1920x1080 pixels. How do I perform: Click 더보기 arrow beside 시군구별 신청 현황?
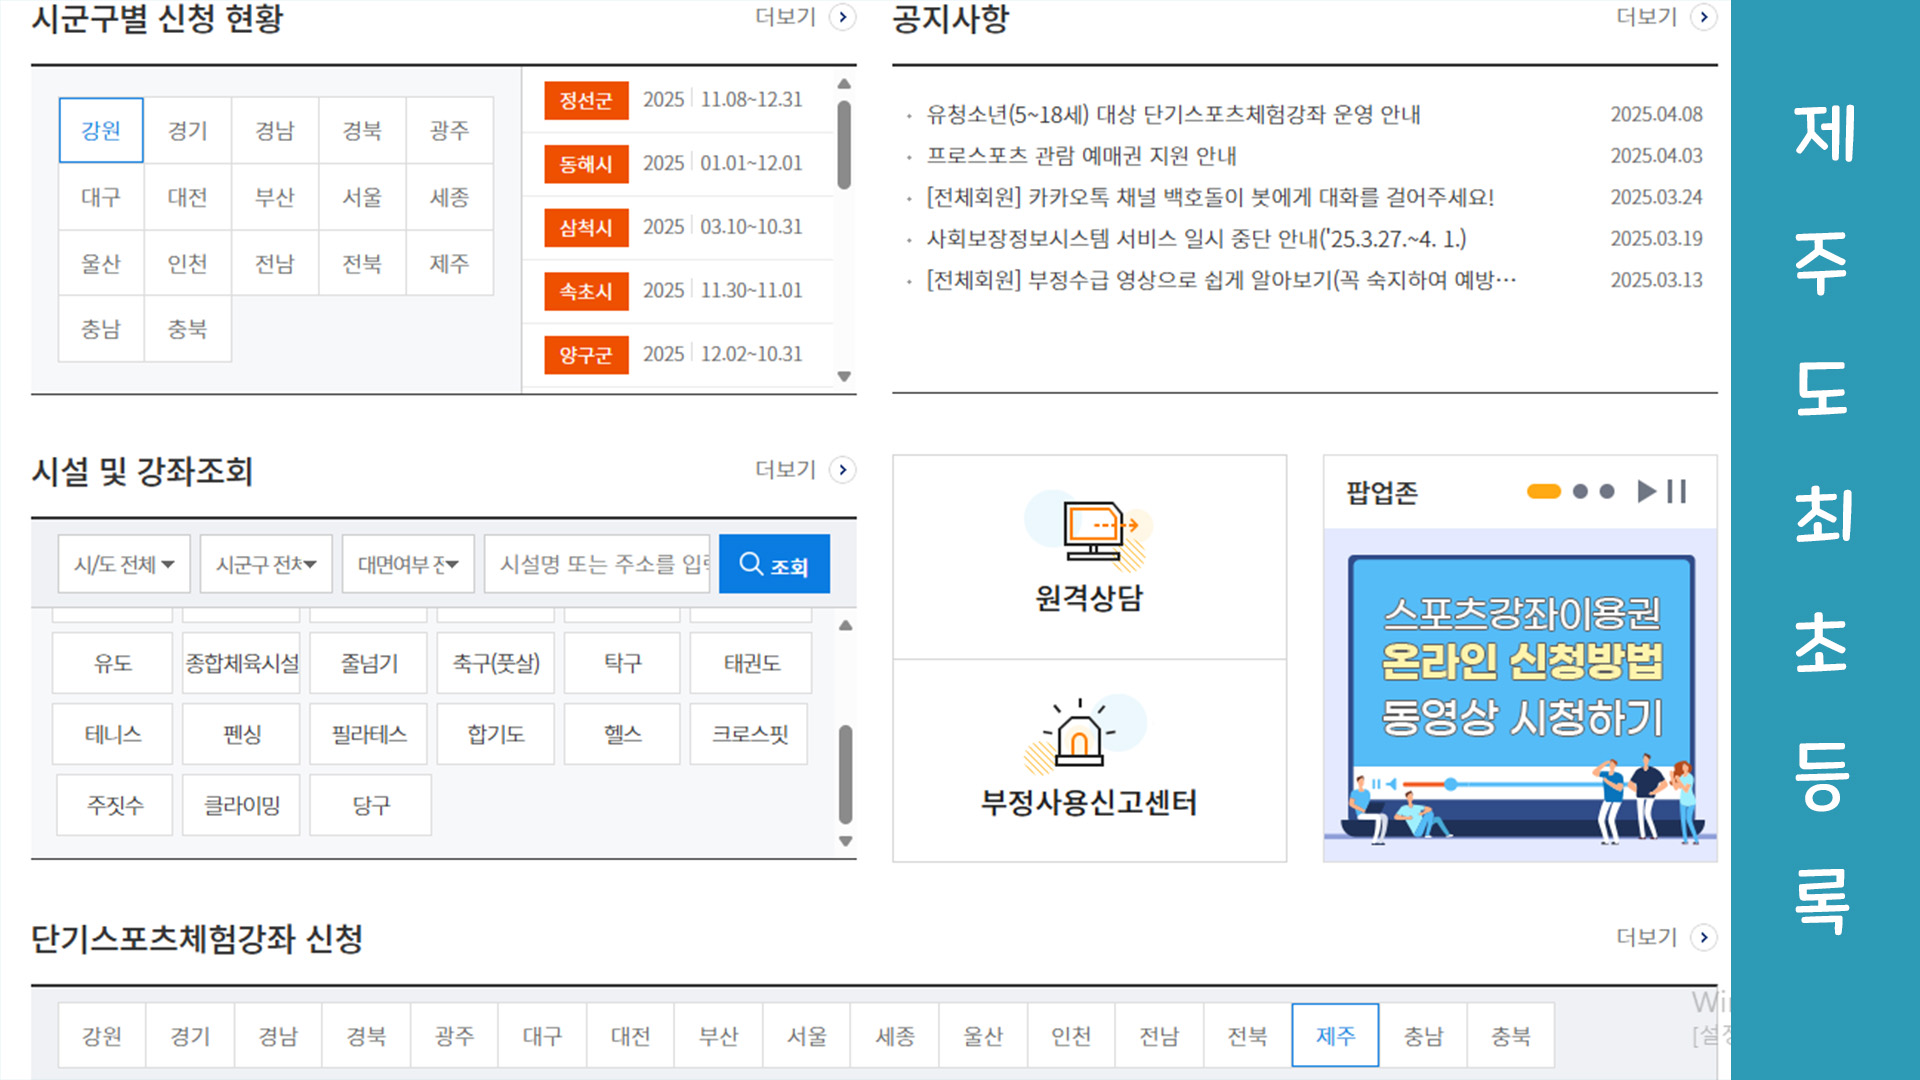coord(843,17)
